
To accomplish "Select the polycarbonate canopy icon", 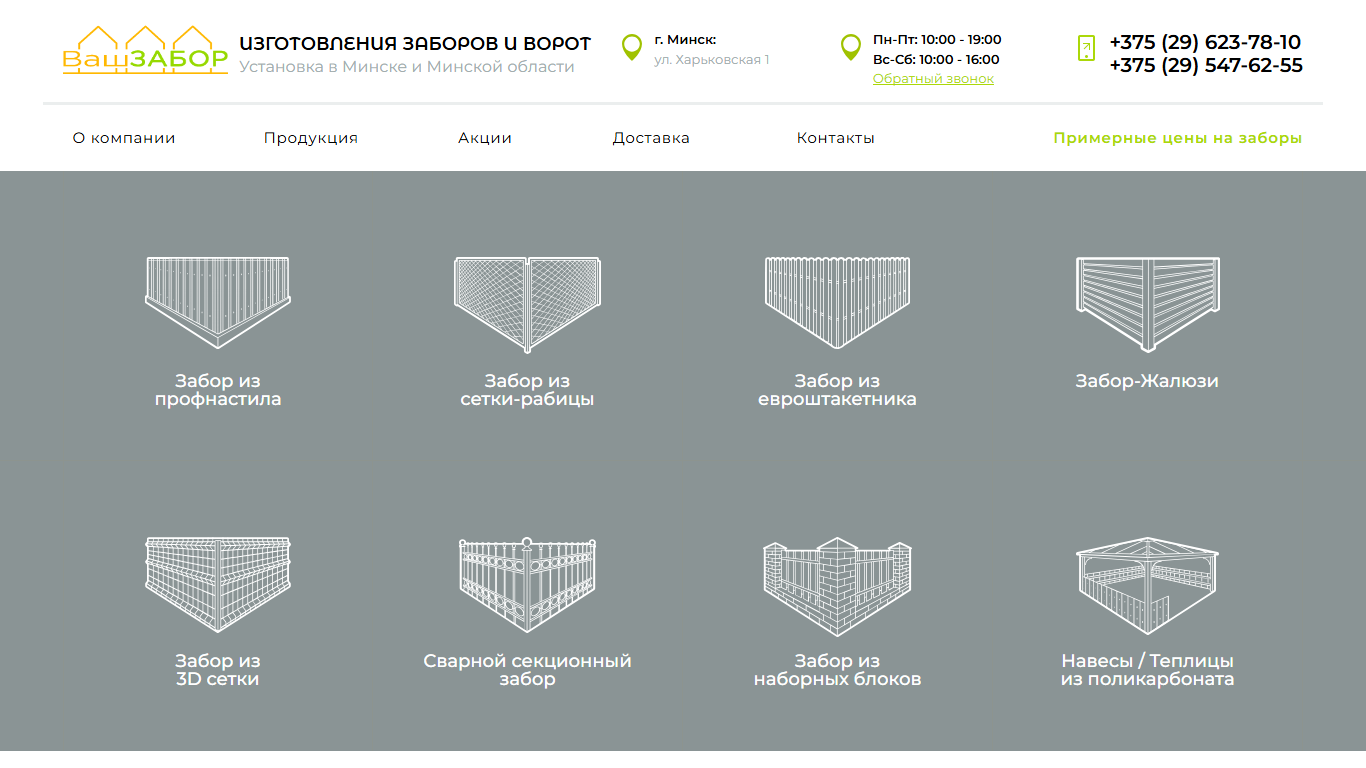I will coord(1147,586).
